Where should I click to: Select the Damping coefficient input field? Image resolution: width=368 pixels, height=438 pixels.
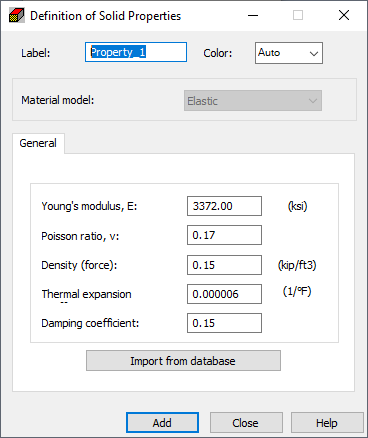pyautogui.click(x=224, y=323)
